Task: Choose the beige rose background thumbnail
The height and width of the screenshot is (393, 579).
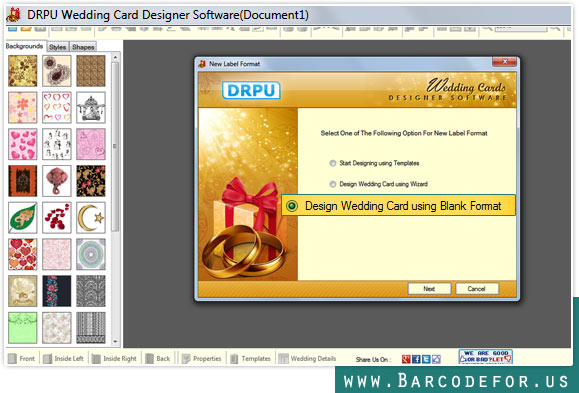Action: pyautogui.click(x=23, y=291)
